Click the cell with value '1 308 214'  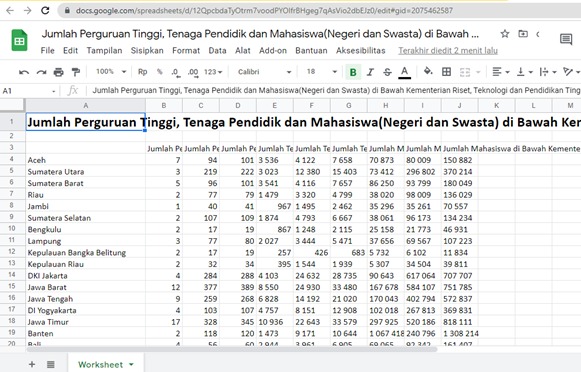coord(460,333)
